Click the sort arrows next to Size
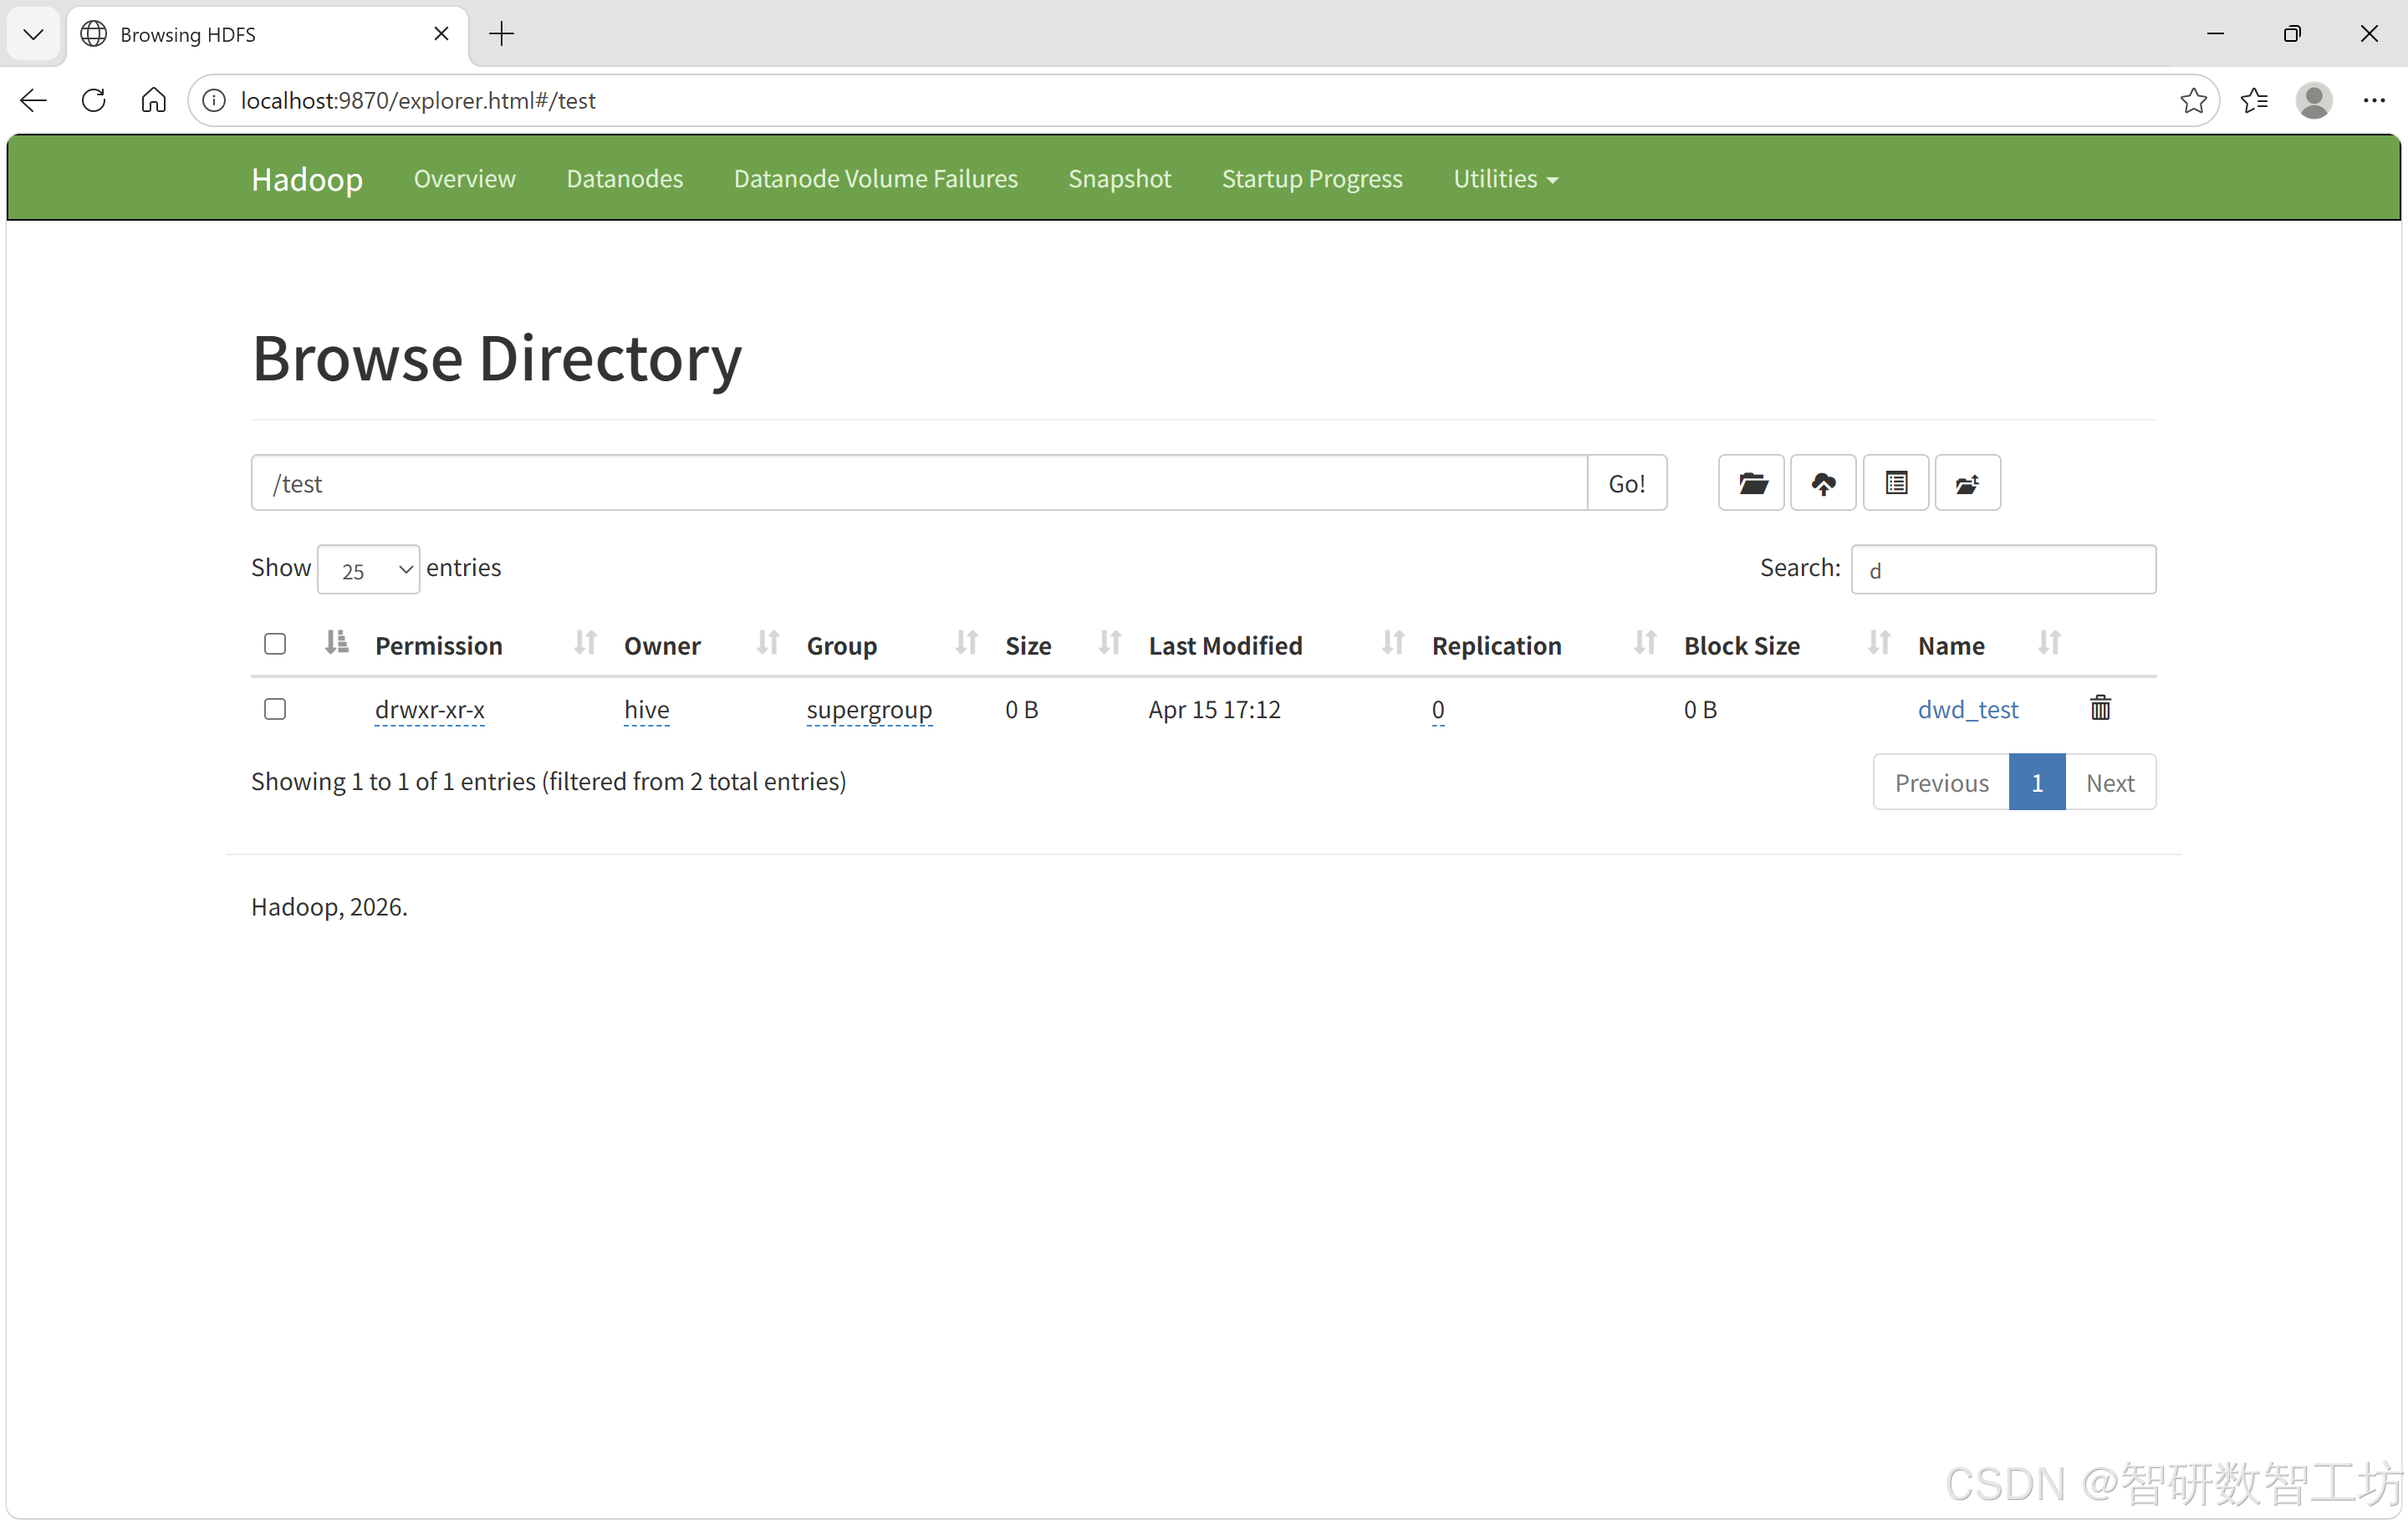Viewport: 2408px width, 1525px height. (x=1109, y=643)
